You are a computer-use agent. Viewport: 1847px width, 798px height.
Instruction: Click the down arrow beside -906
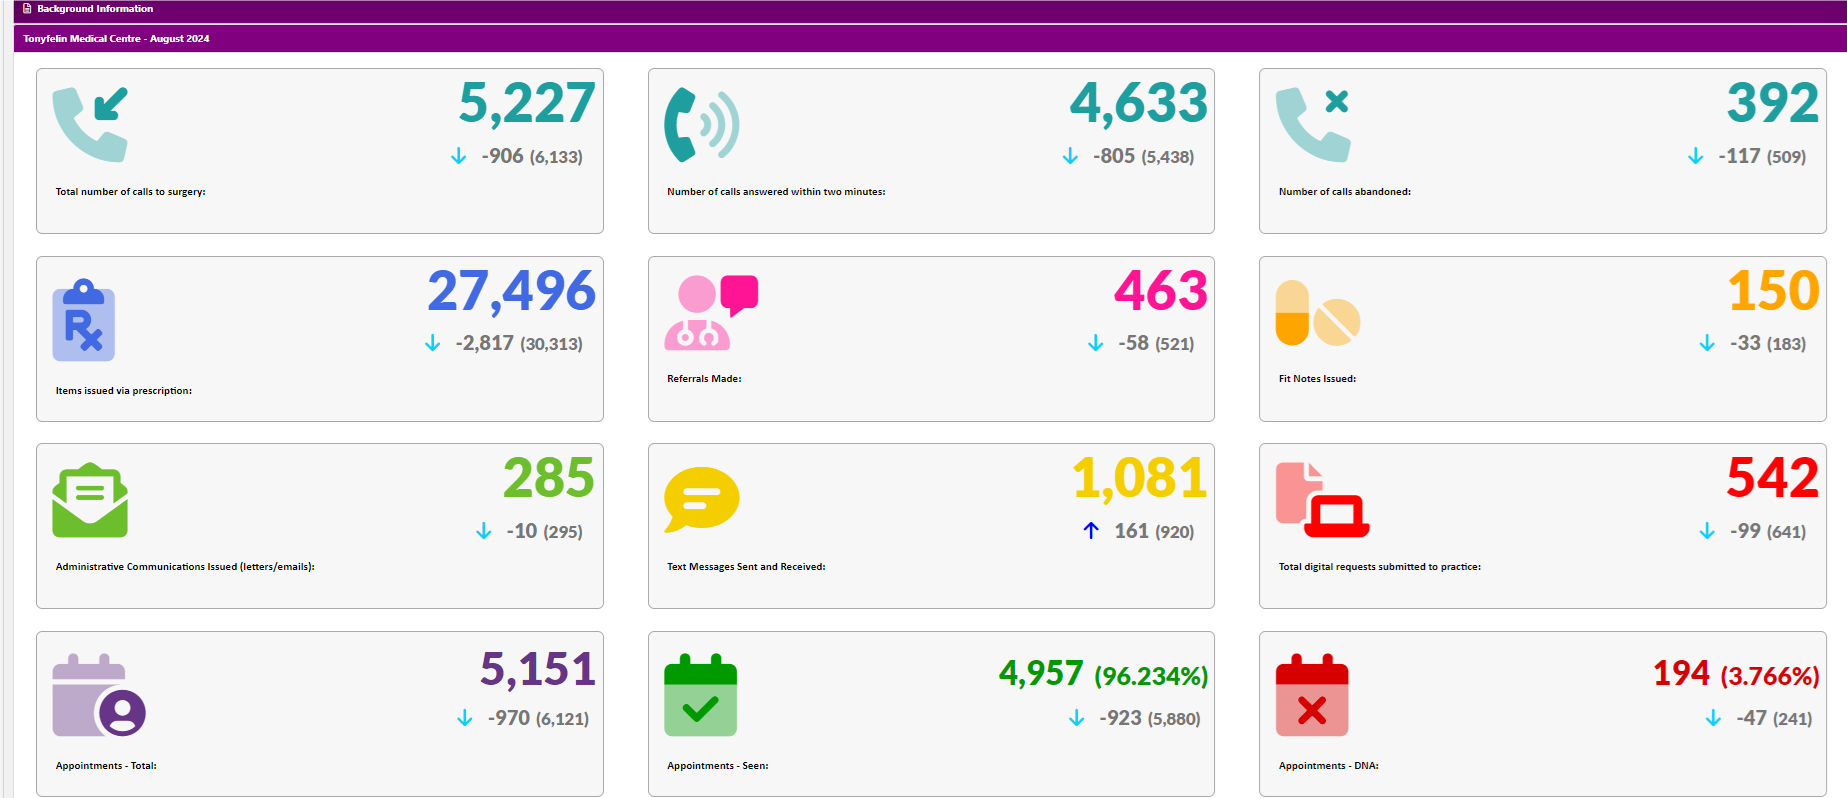458,156
